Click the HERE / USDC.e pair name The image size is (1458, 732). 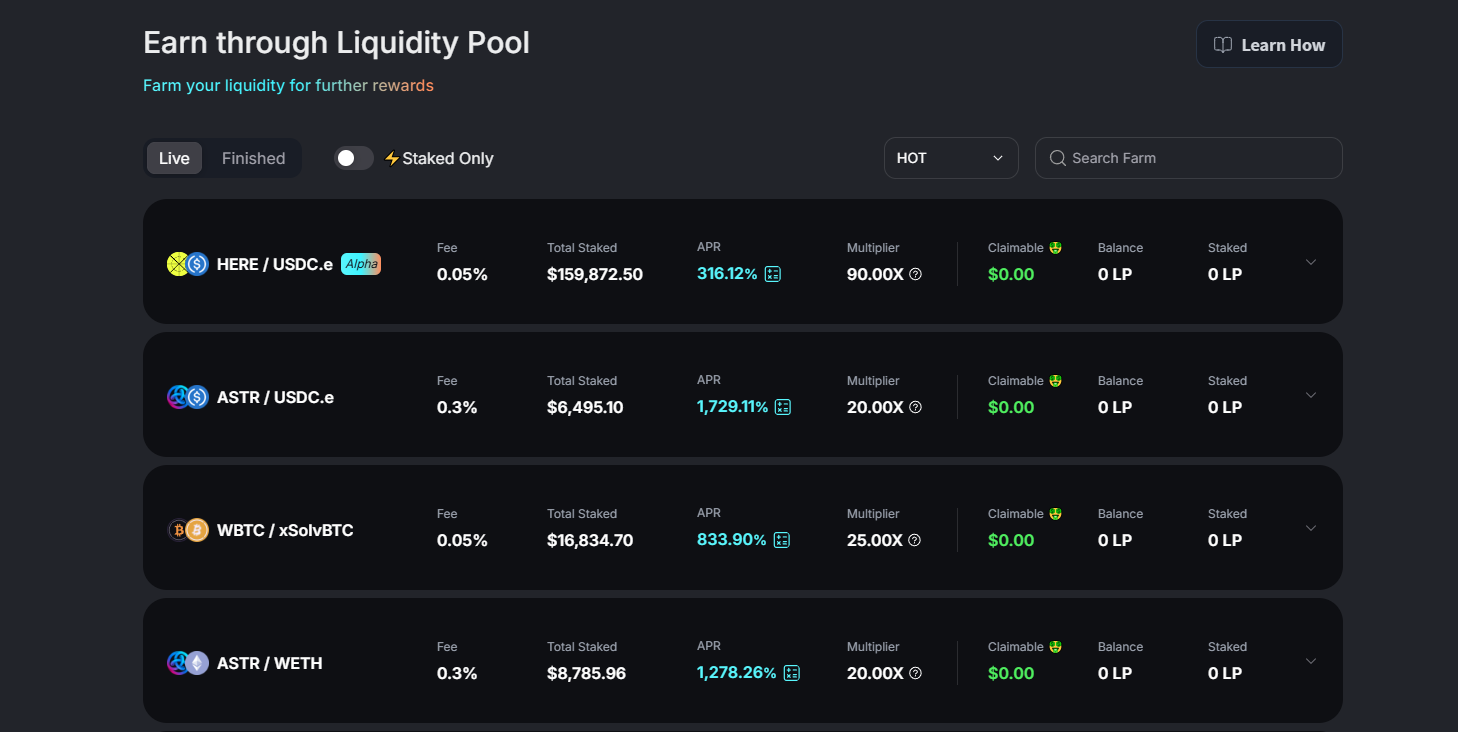click(x=275, y=265)
